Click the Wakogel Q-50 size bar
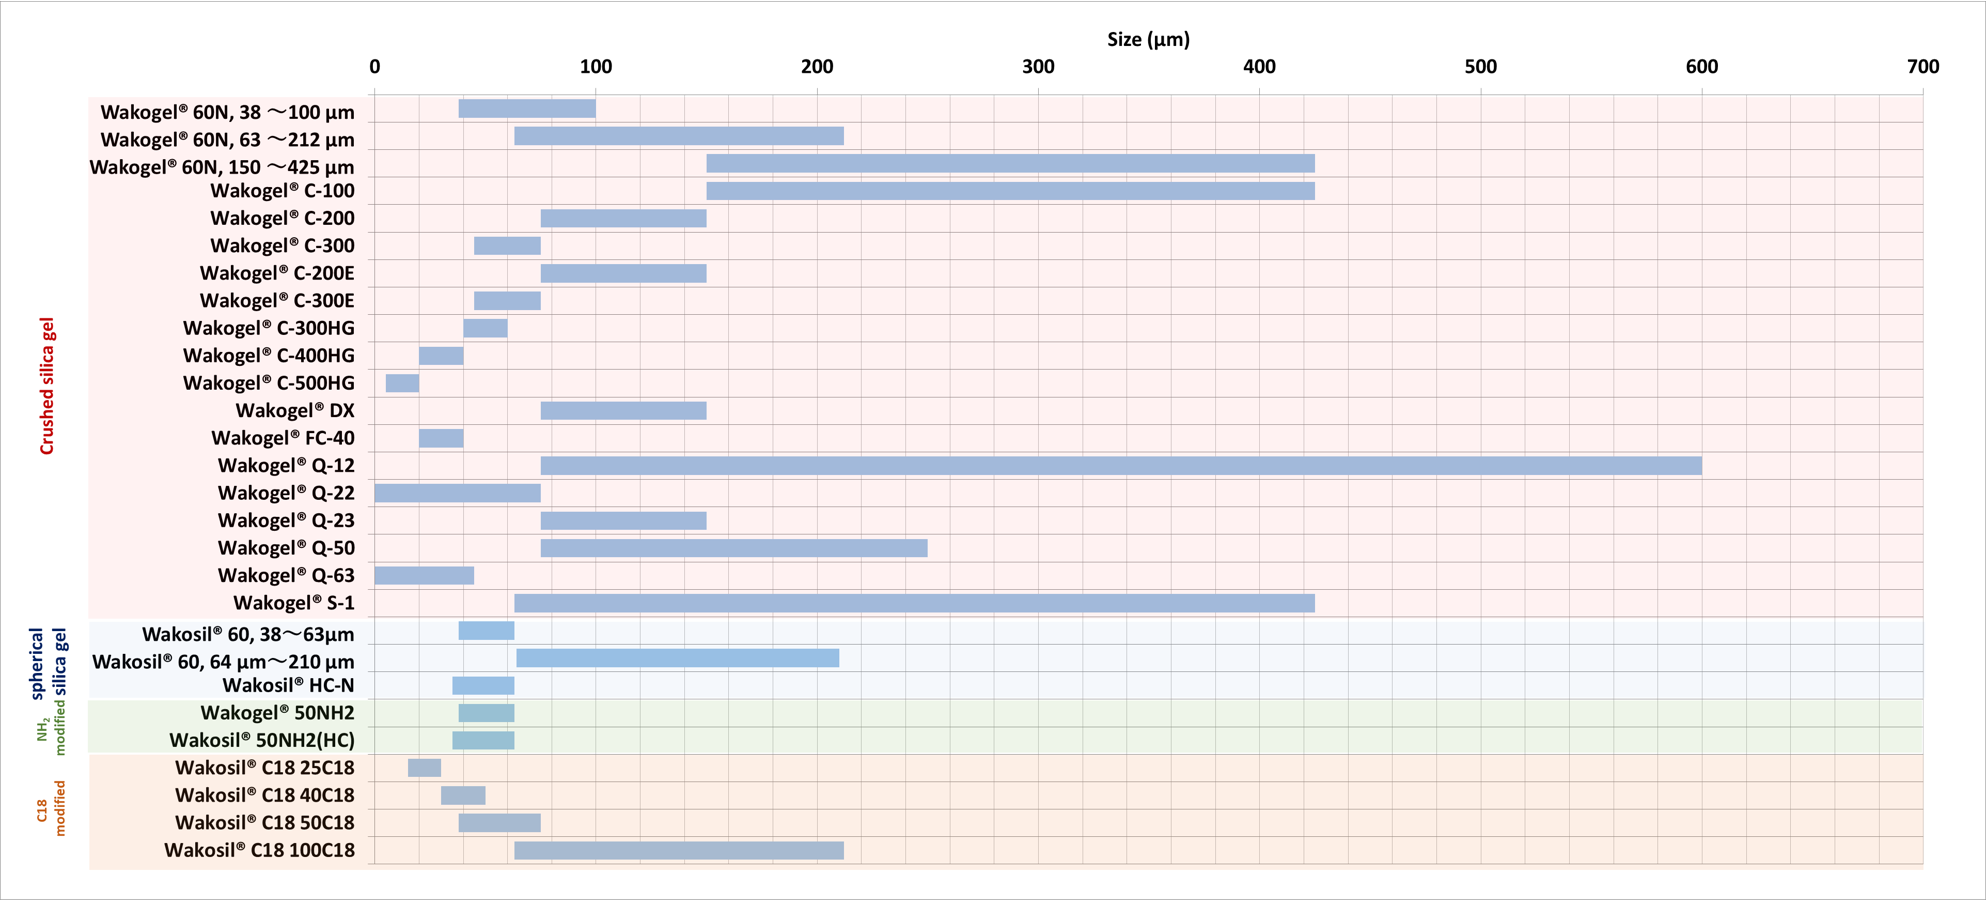The width and height of the screenshot is (1986, 900). click(733, 548)
